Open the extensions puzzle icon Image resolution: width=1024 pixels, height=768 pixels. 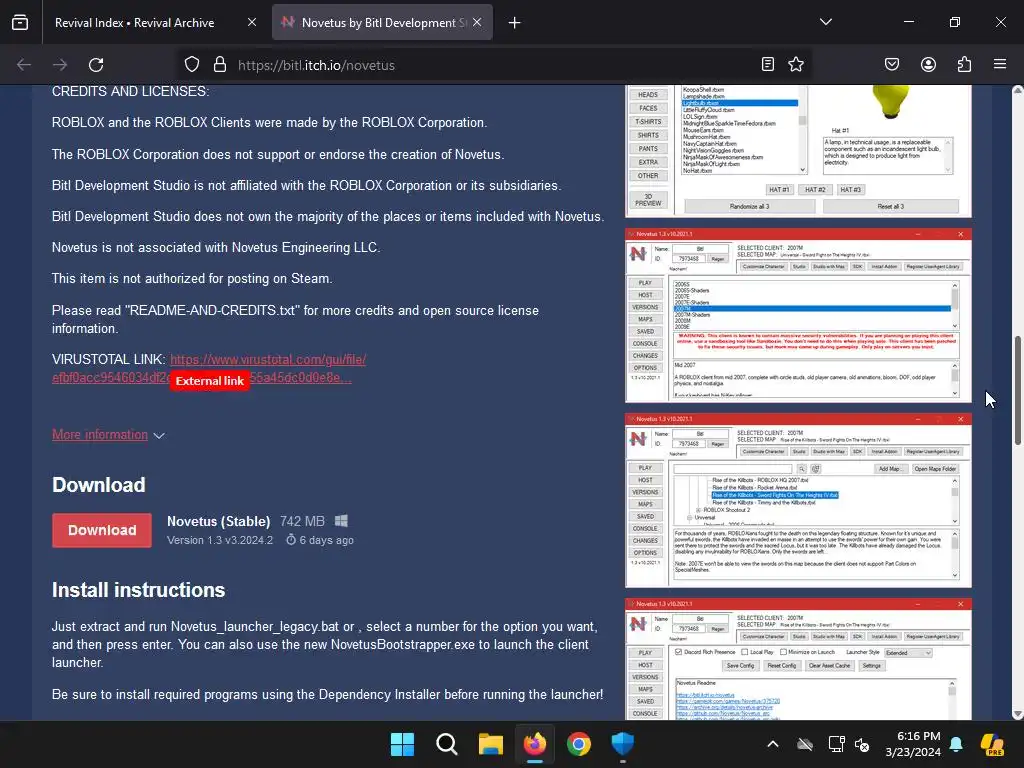point(965,65)
